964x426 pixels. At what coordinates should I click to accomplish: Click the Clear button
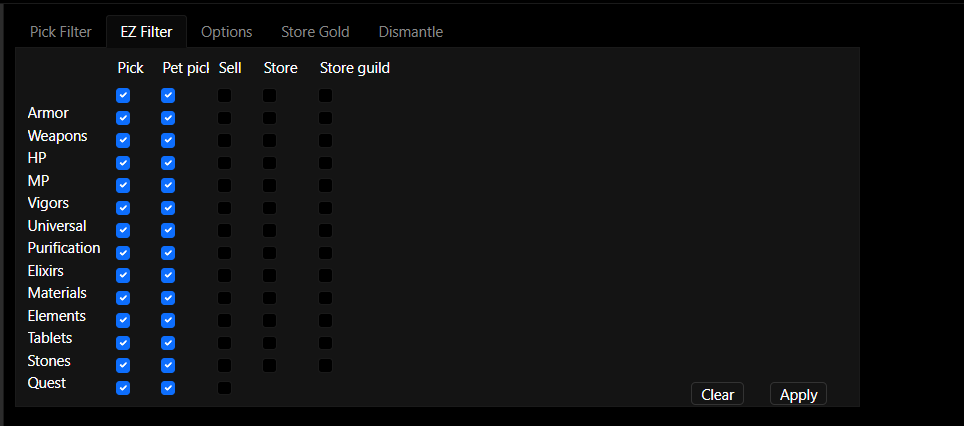(717, 394)
